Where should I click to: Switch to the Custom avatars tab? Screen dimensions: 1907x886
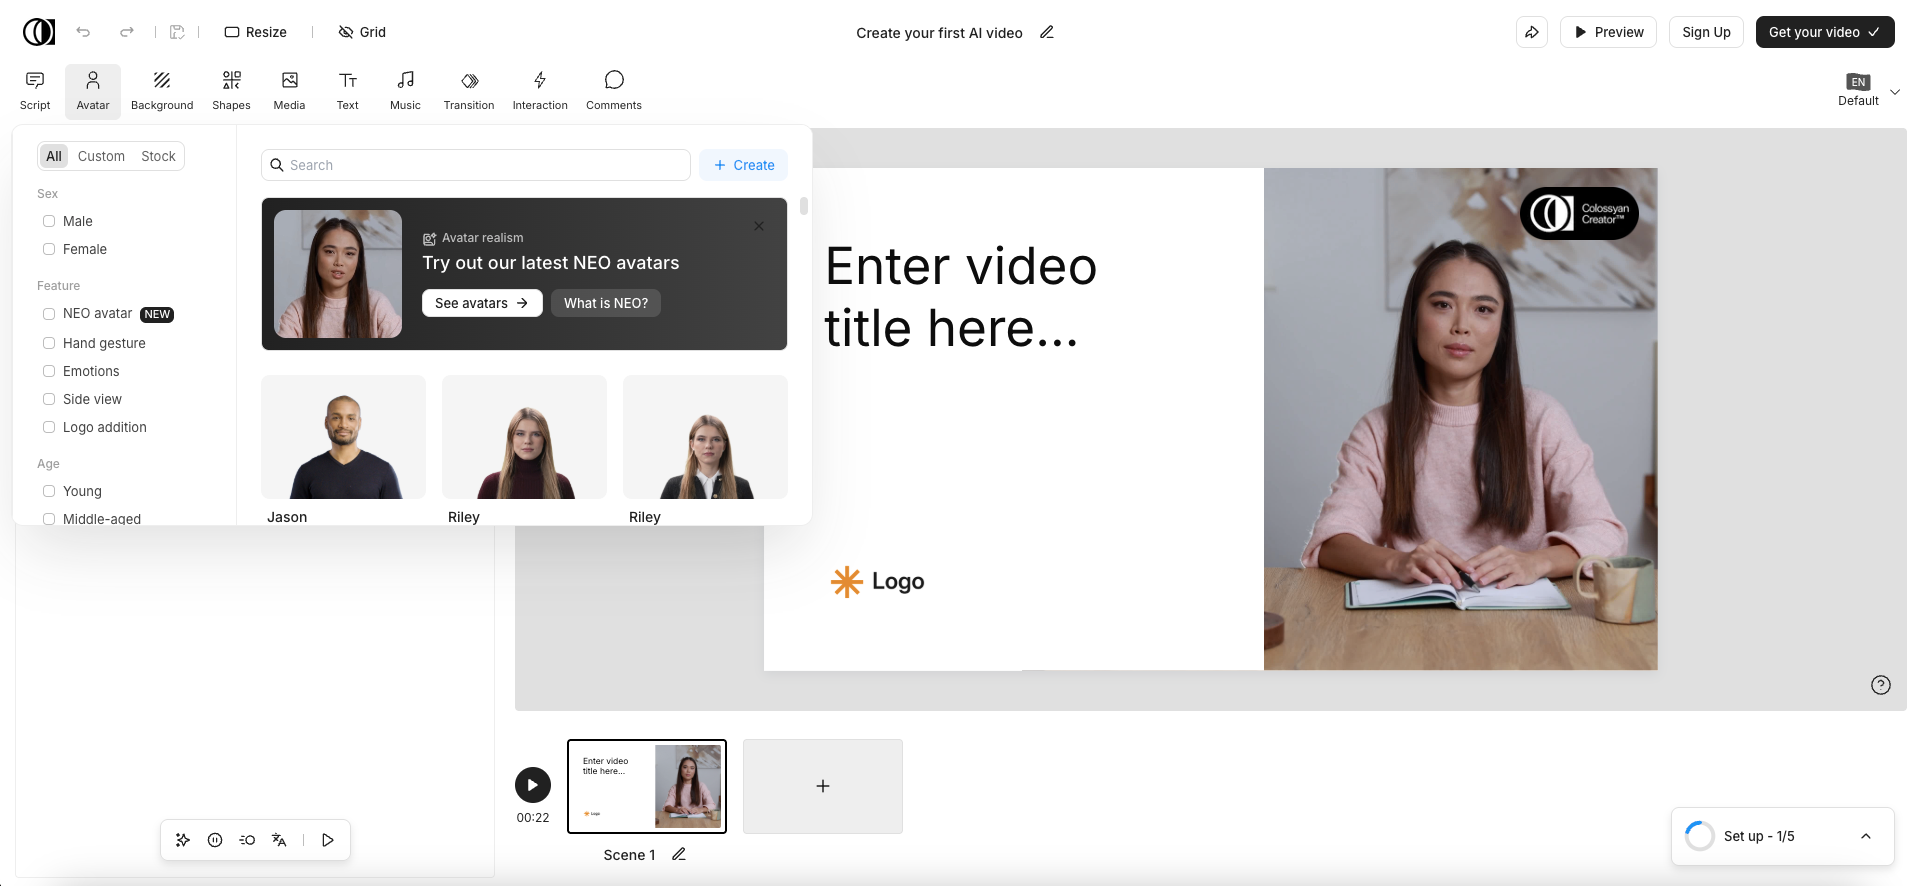tap(101, 156)
